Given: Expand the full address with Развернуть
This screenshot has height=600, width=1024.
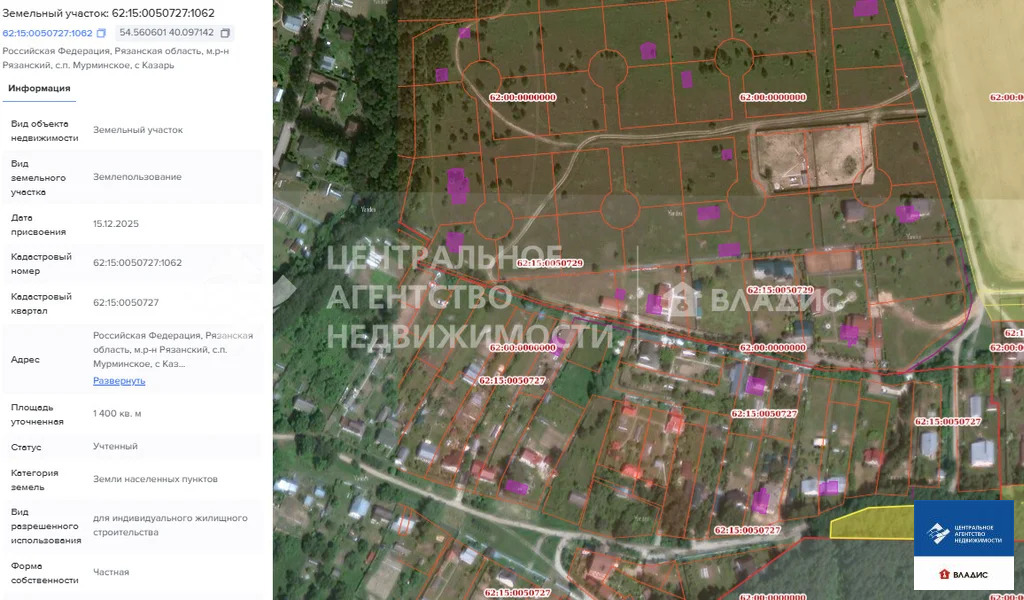Looking at the screenshot, I should click(x=119, y=381).
